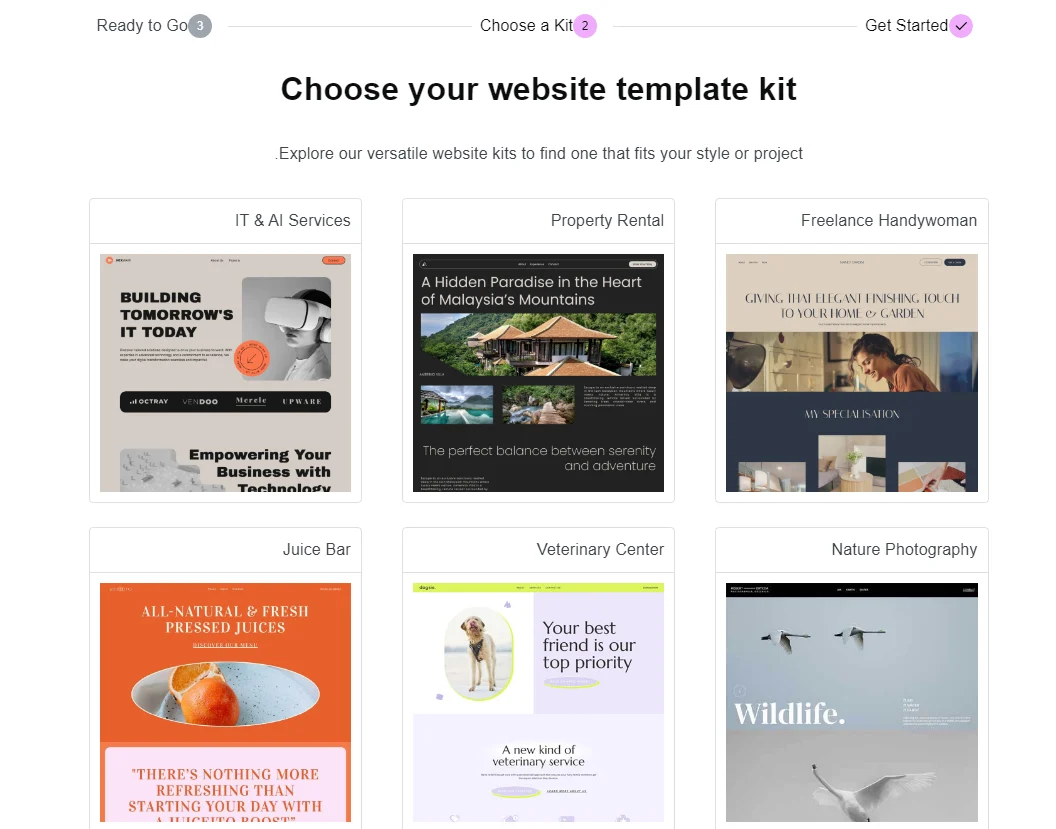The height and width of the screenshot is (829, 1056).
Task: Click the orange circular arrow badge in IT preview
Action: [252, 358]
